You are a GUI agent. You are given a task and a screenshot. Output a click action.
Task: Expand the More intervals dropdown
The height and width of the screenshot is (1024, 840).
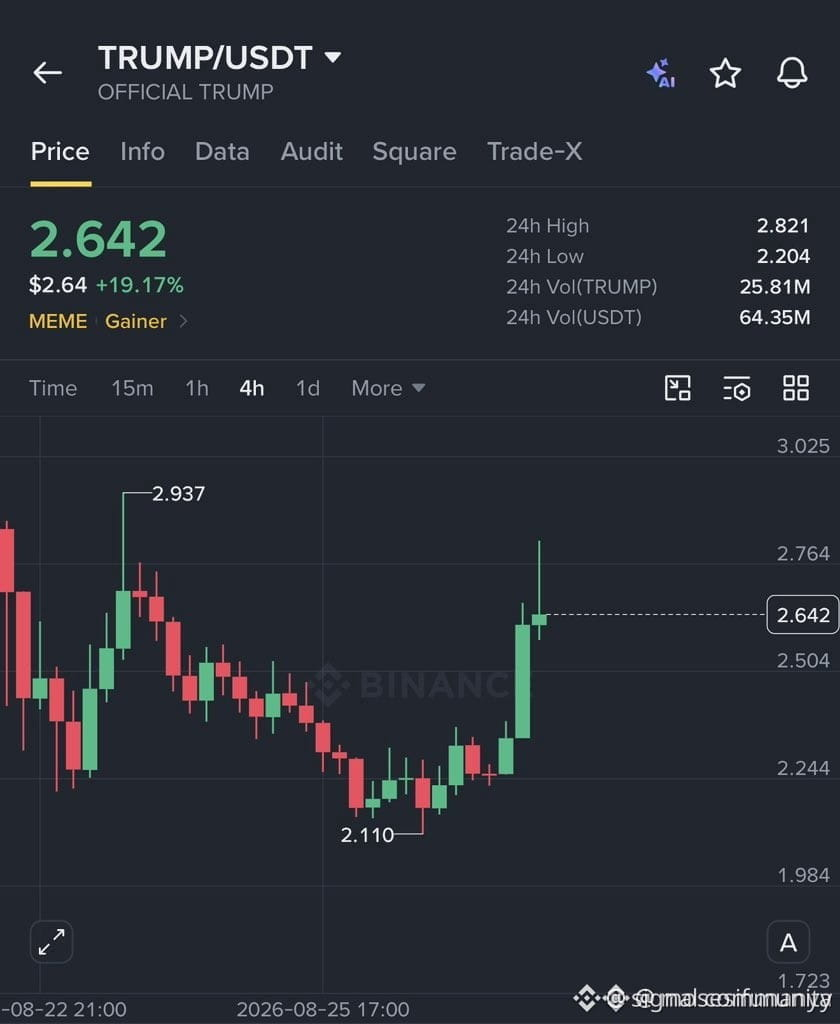388,389
